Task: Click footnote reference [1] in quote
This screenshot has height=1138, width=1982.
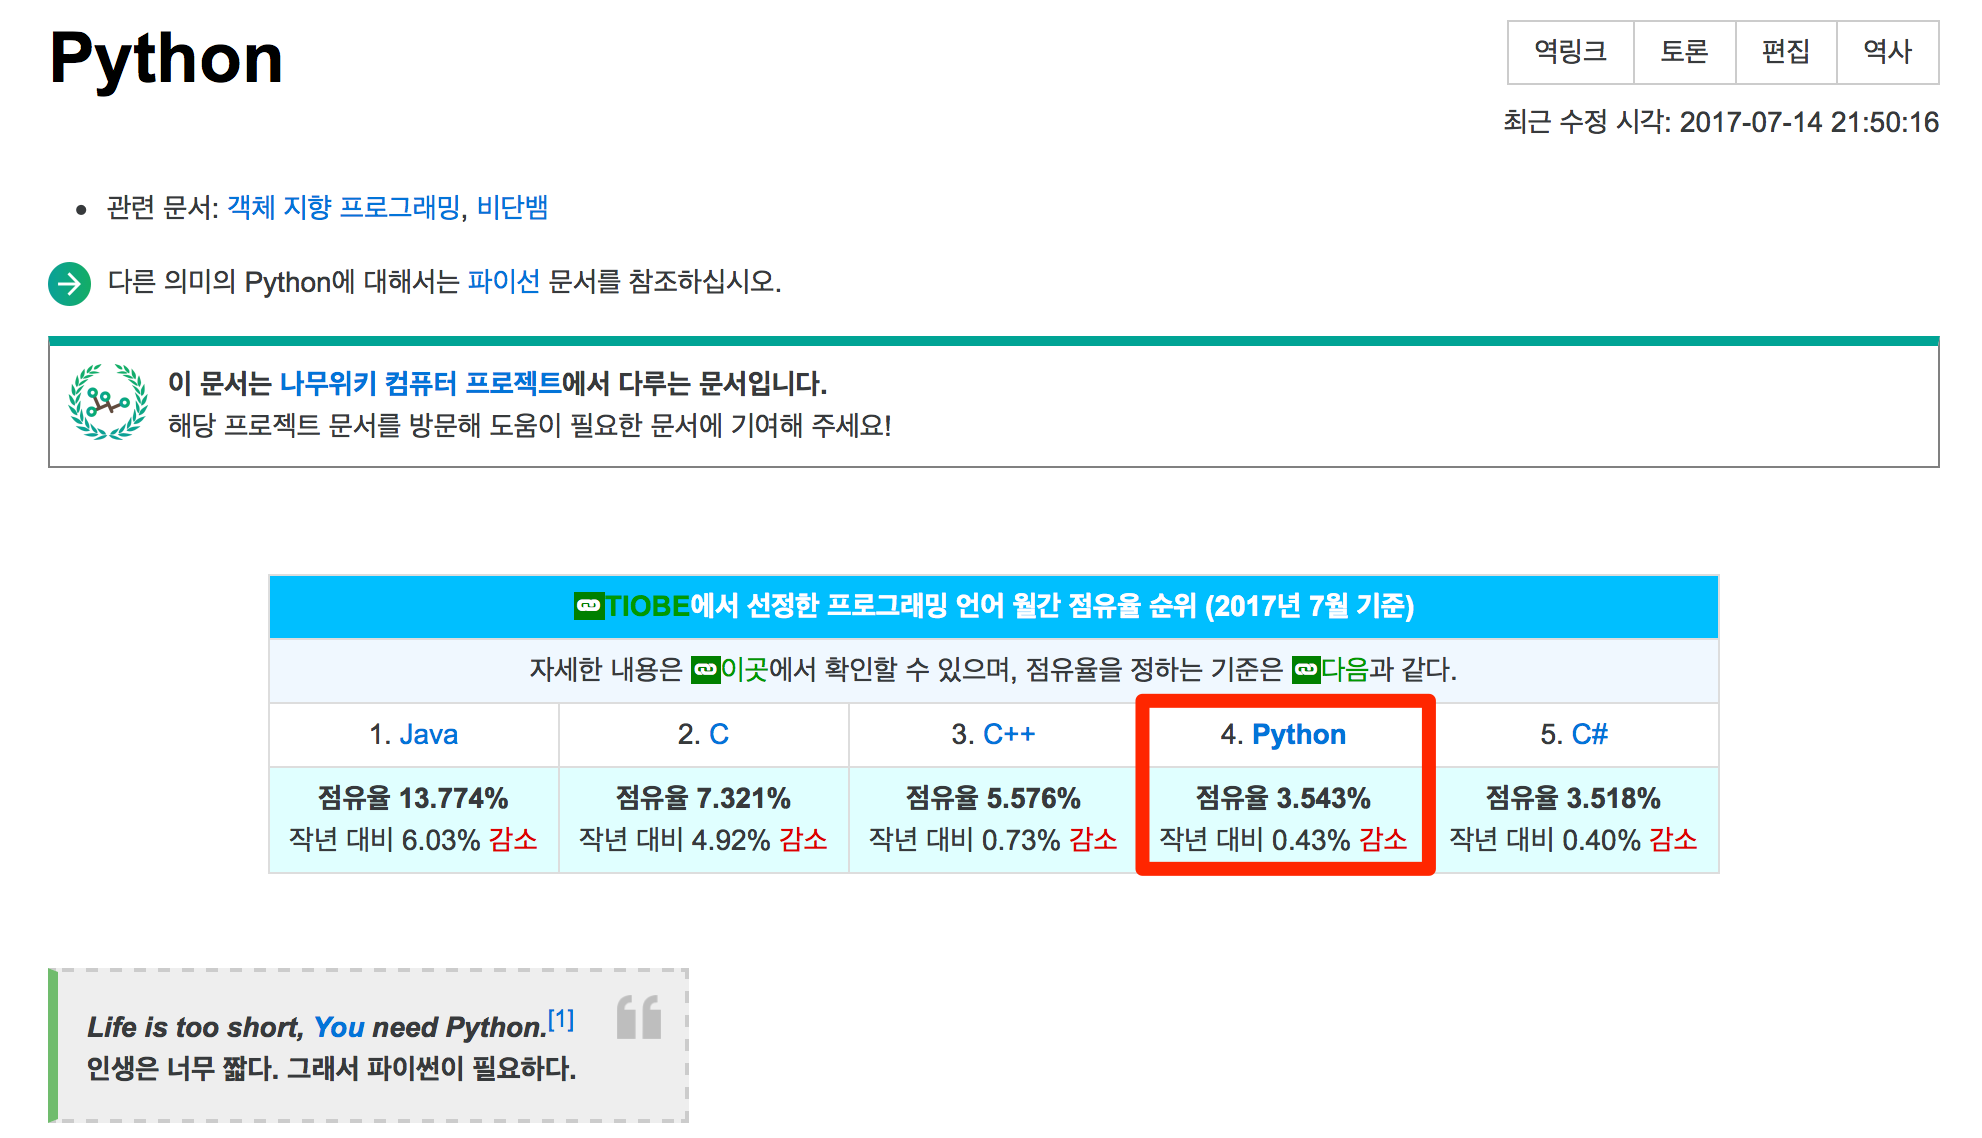Action: click(561, 1019)
